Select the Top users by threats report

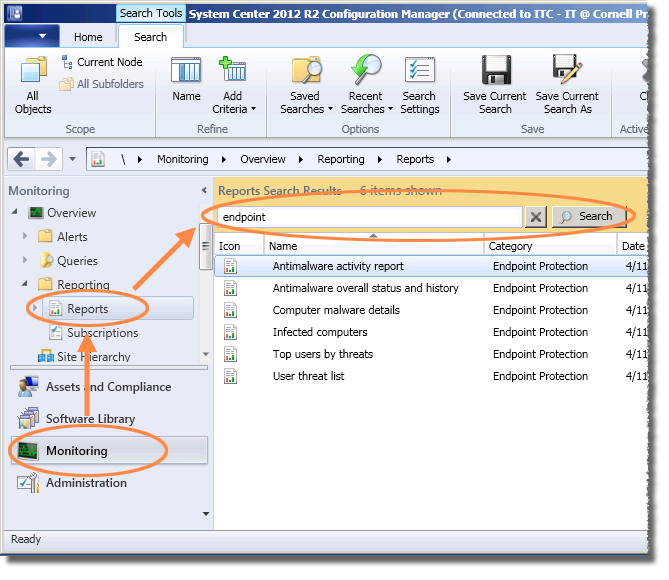[x=431, y=354]
